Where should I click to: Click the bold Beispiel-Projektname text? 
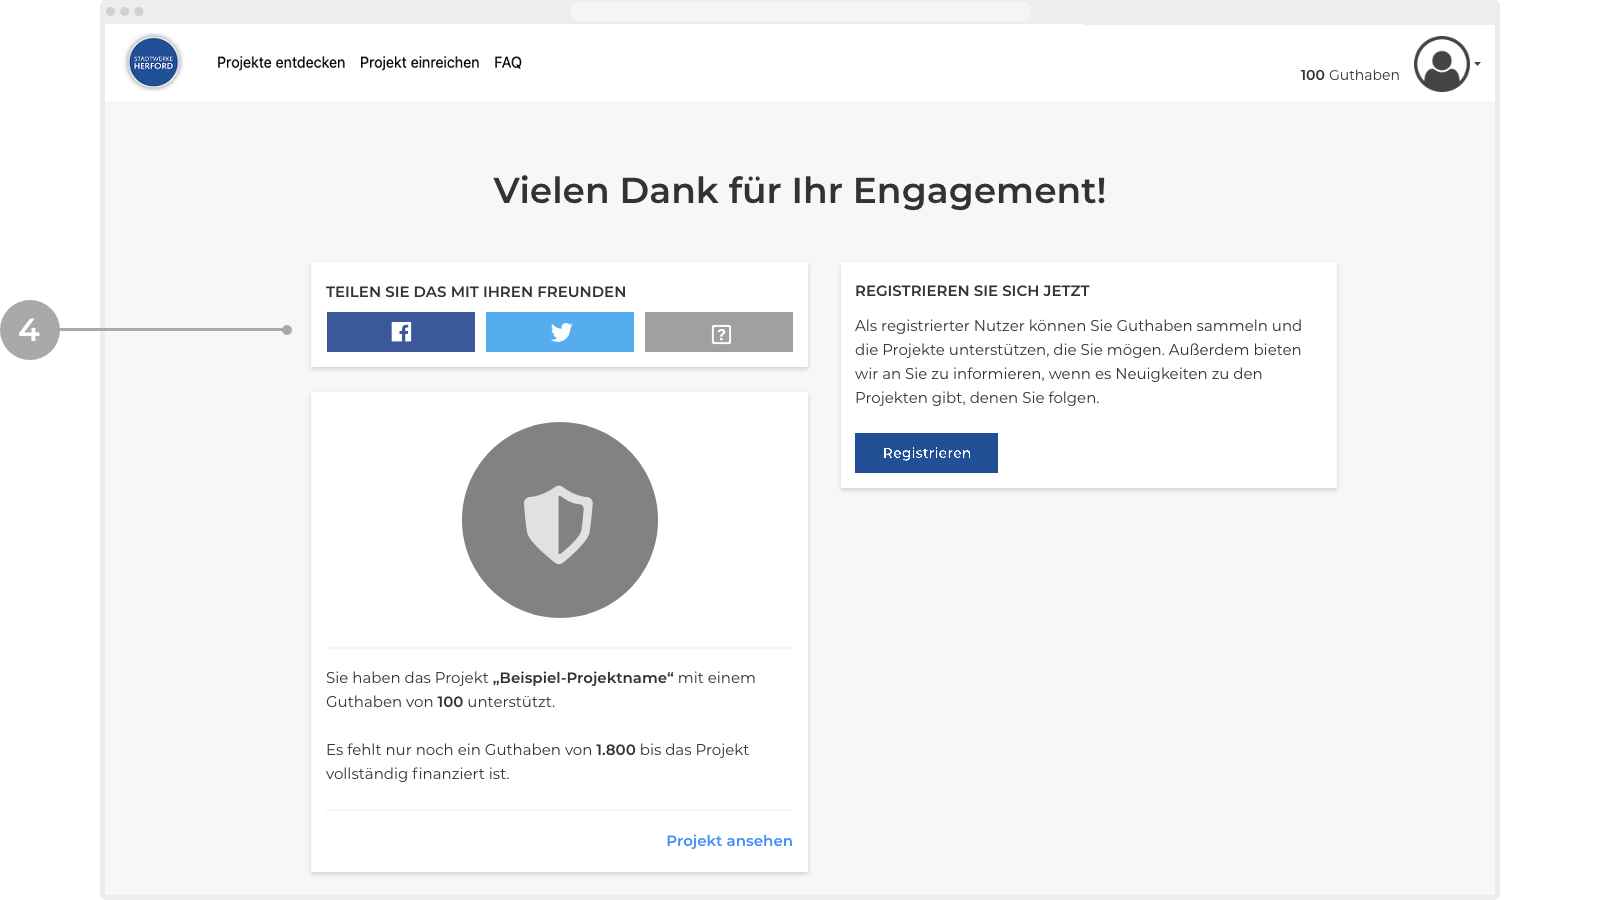pos(583,678)
